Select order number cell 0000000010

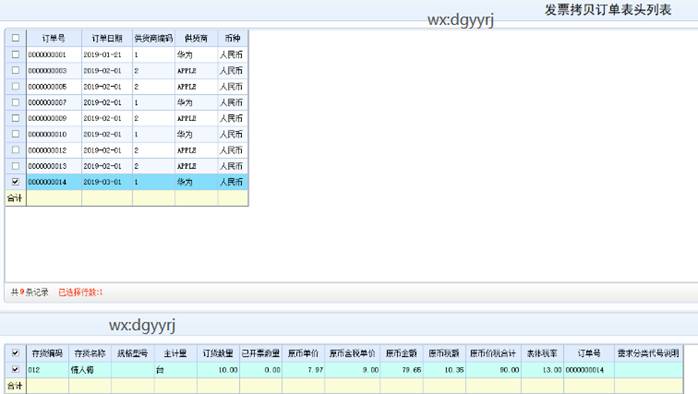(54, 134)
